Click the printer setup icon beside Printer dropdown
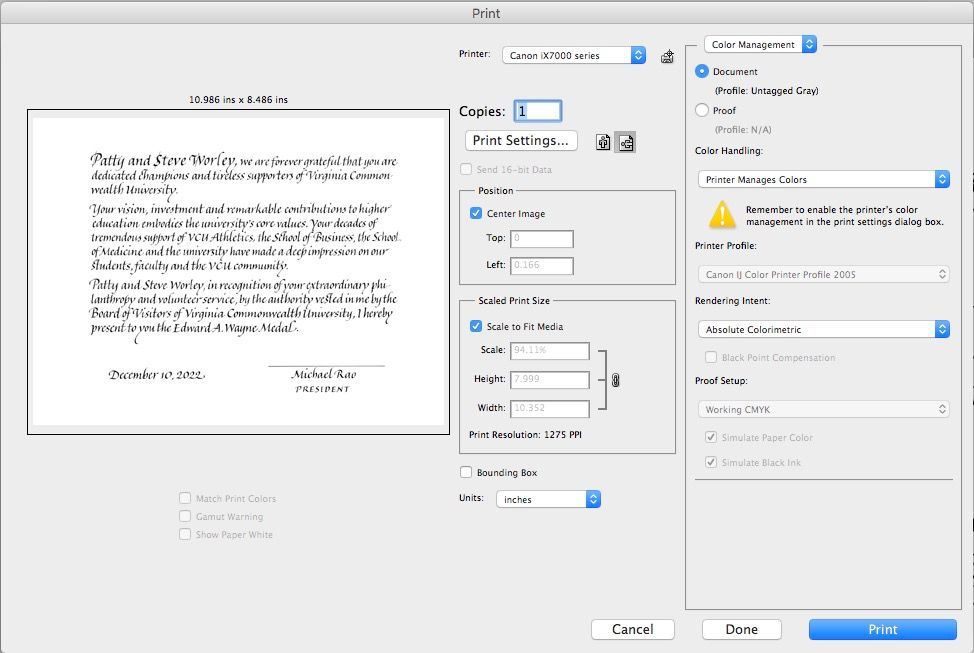974x653 pixels. coord(667,56)
